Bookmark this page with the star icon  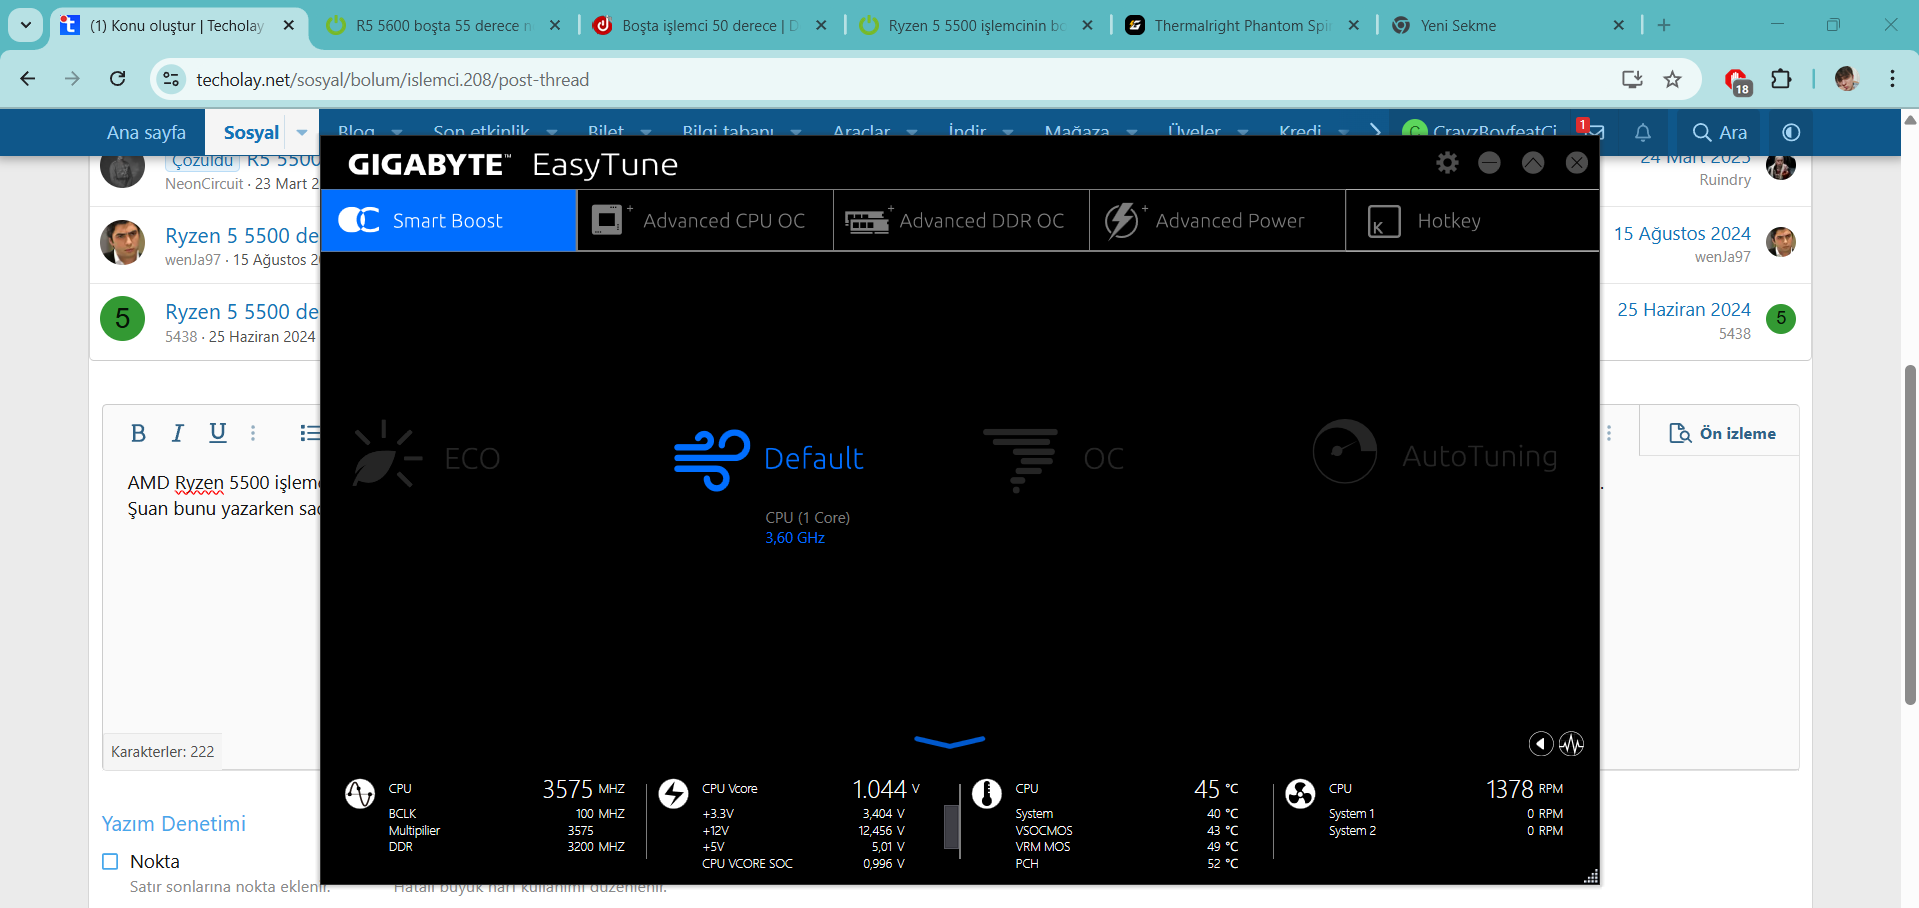pos(1672,79)
